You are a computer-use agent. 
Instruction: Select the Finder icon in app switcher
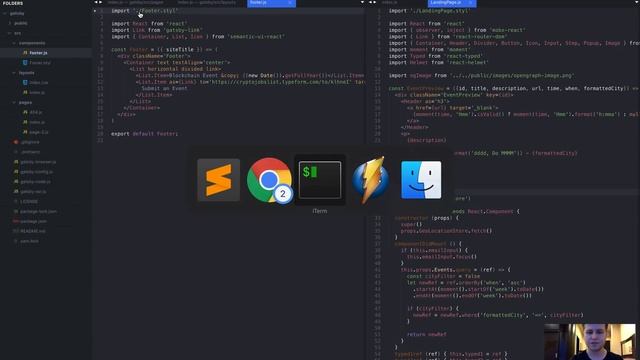[421, 180]
